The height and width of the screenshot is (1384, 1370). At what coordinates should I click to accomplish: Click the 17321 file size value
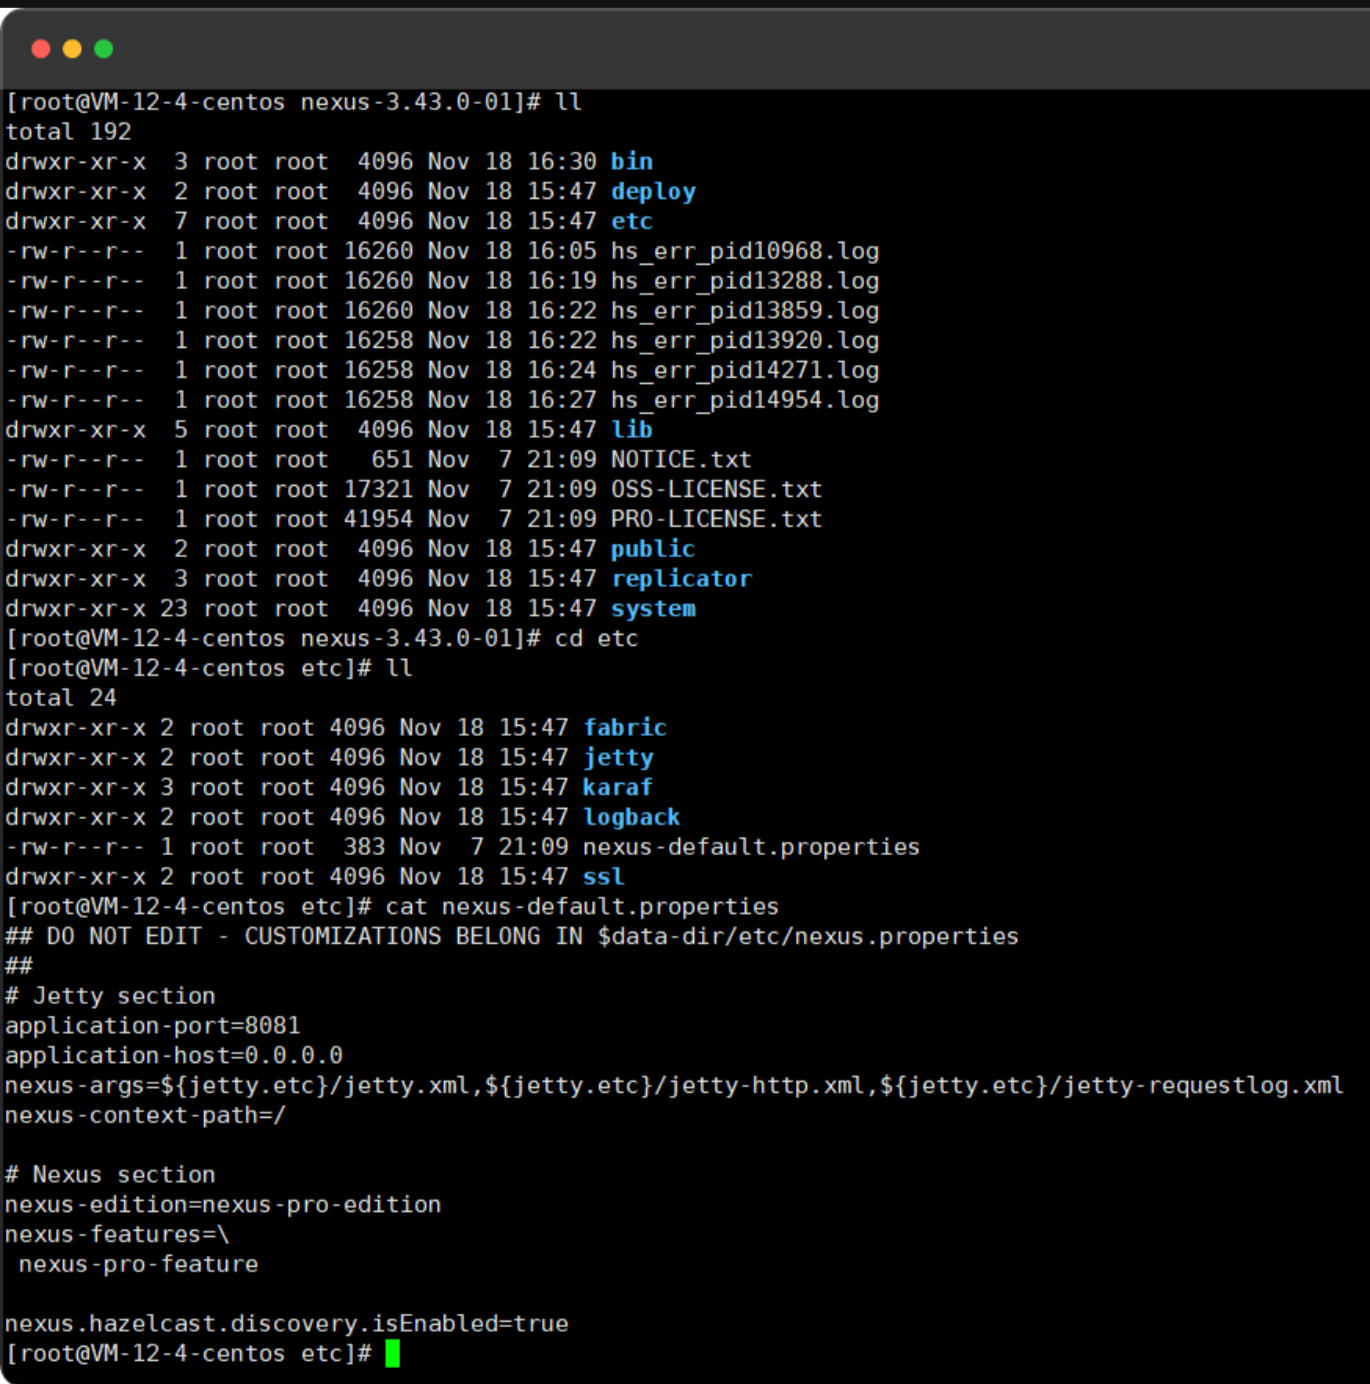point(378,490)
